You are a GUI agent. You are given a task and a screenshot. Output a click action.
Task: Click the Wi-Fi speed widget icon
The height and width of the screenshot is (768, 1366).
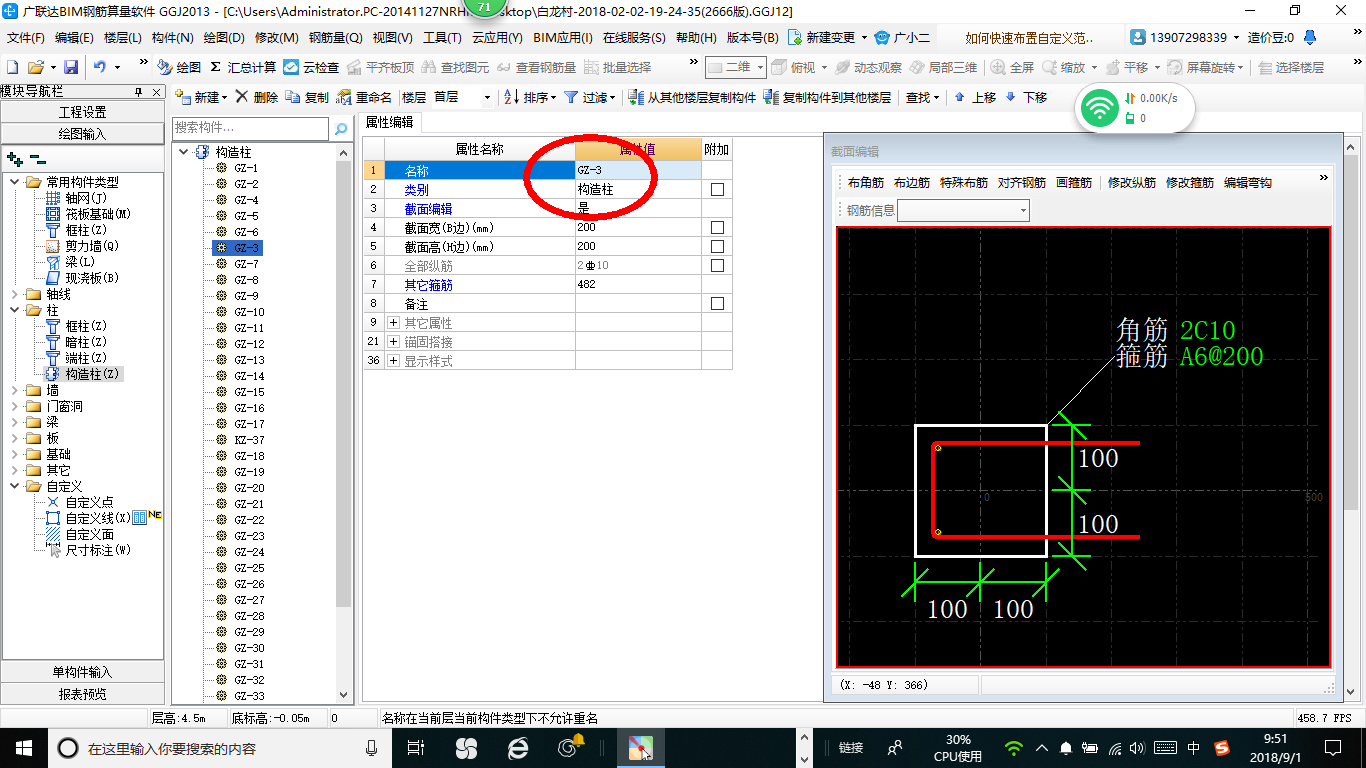pos(1100,108)
